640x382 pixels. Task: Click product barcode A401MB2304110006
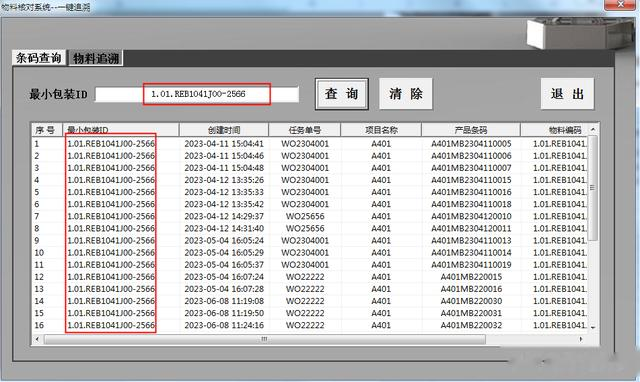(x=471, y=156)
